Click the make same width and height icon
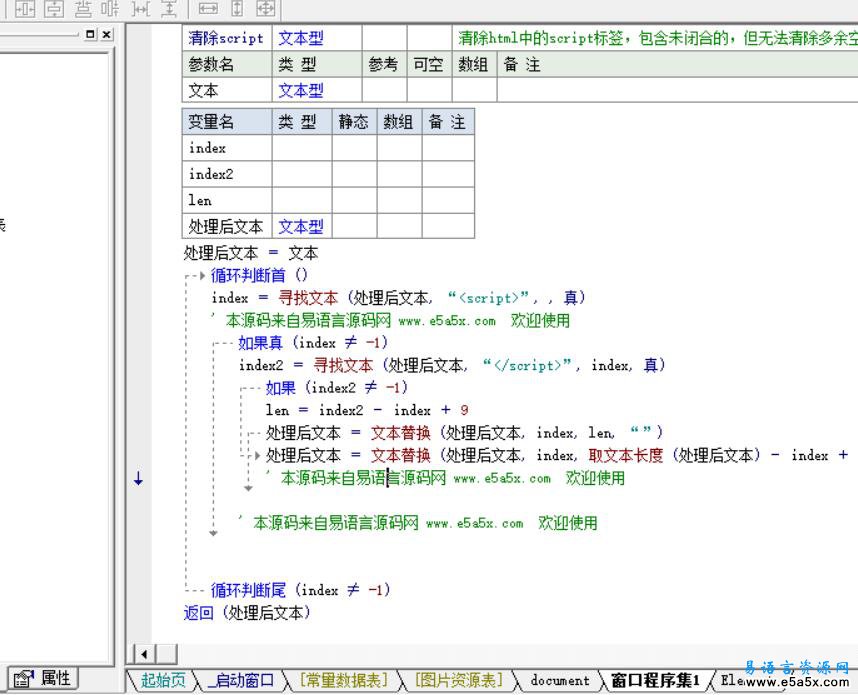 pyautogui.click(x=266, y=9)
